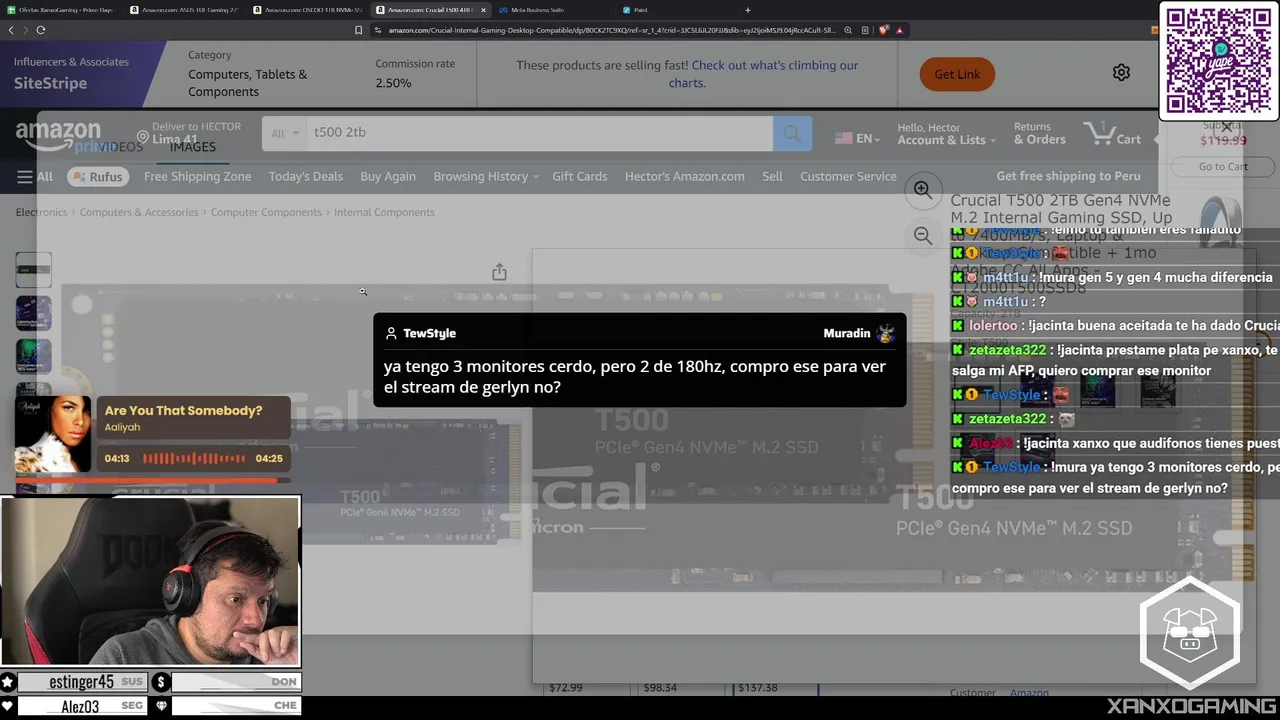Click the Computer Components breadcrumb

tap(266, 212)
